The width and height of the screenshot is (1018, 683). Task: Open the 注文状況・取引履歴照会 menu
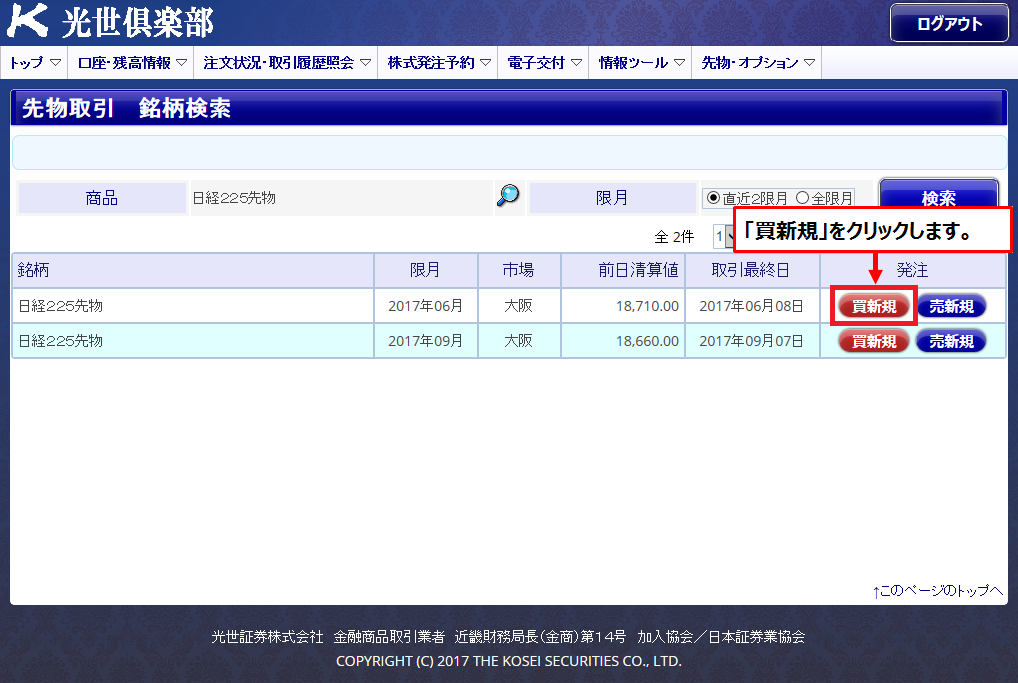click(286, 62)
